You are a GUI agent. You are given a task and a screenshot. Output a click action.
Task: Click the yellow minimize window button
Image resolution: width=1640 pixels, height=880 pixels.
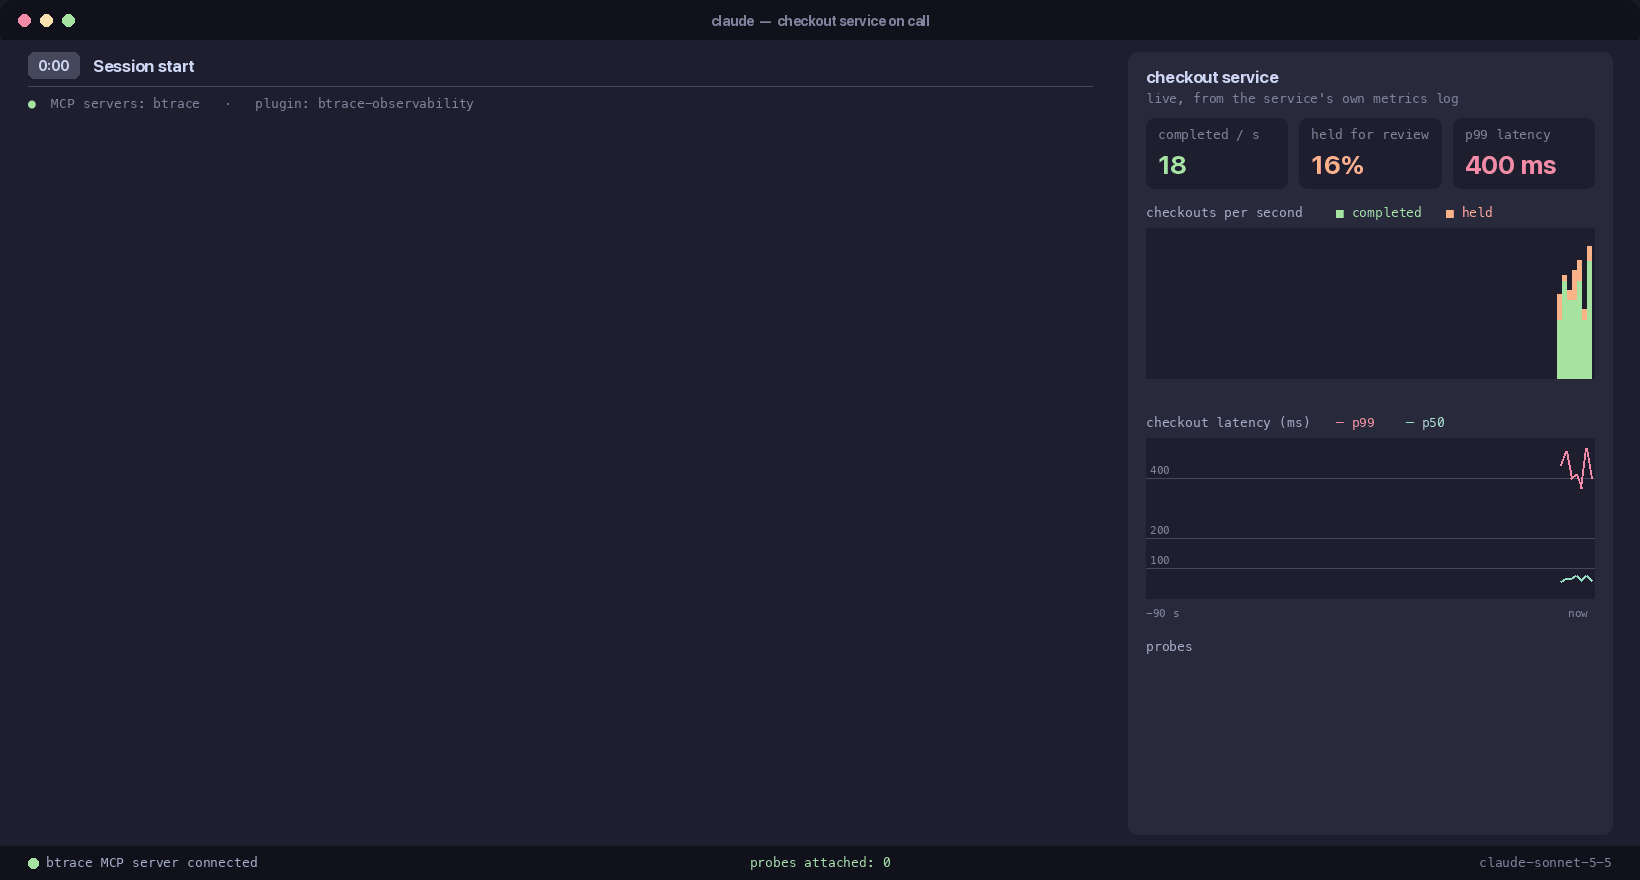(x=46, y=20)
